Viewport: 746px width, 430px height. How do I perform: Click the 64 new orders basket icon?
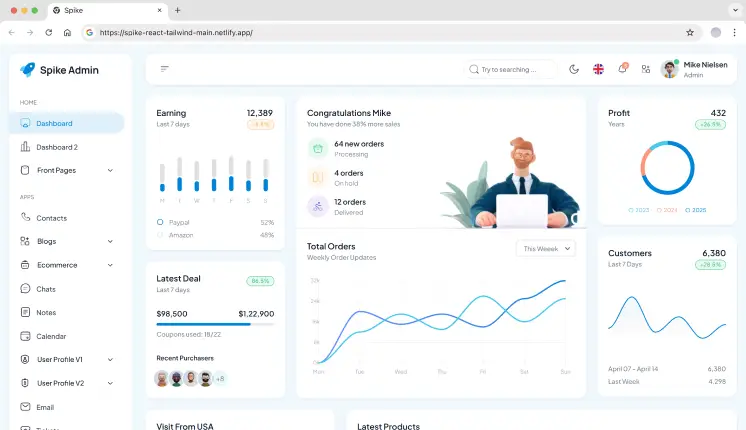click(318, 148)
